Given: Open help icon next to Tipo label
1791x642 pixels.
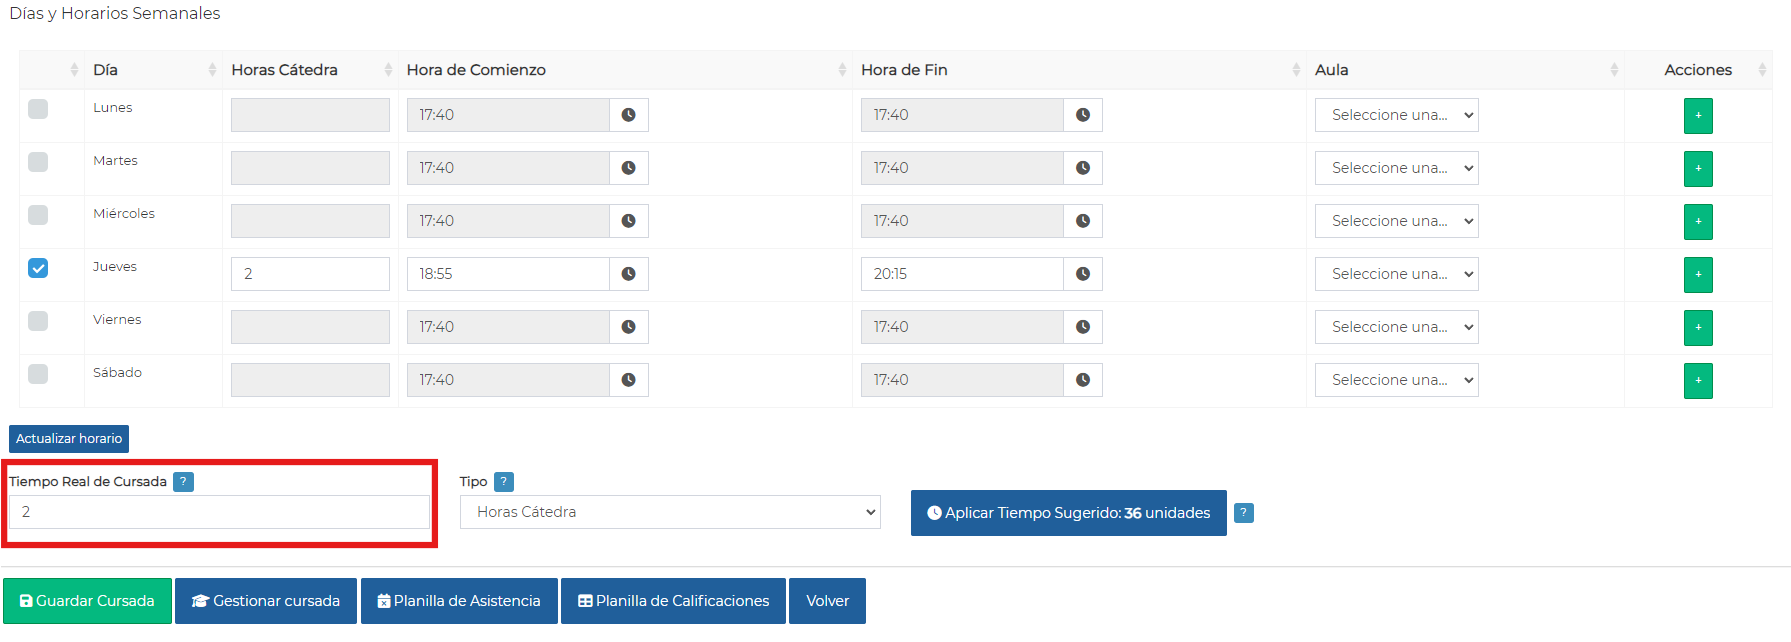Looking at the screenshot, I should (x=504, y=482).
